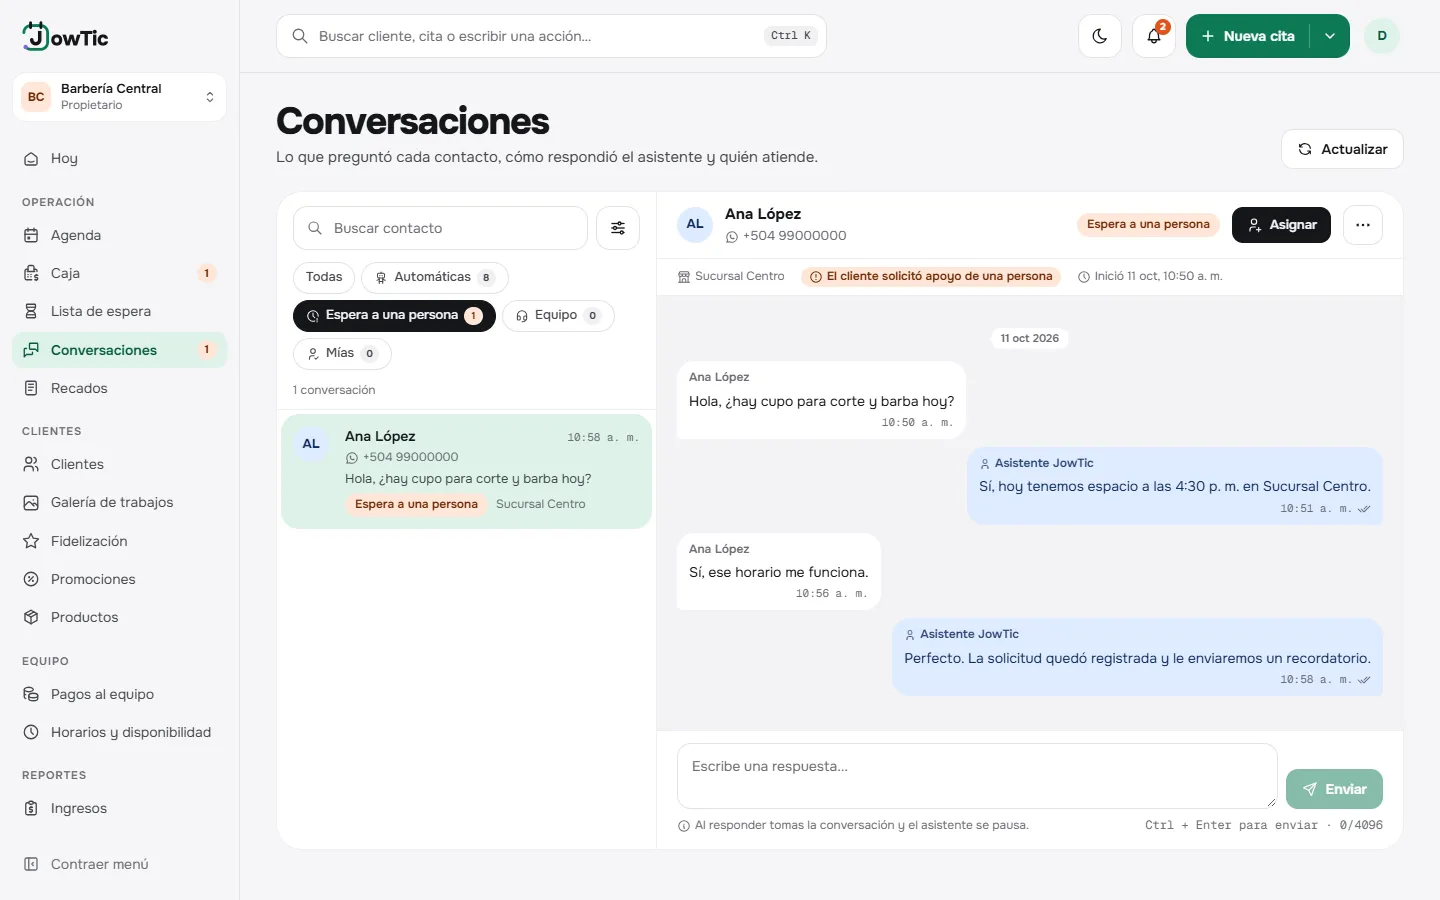Send the reply with Enviar

1334,789
